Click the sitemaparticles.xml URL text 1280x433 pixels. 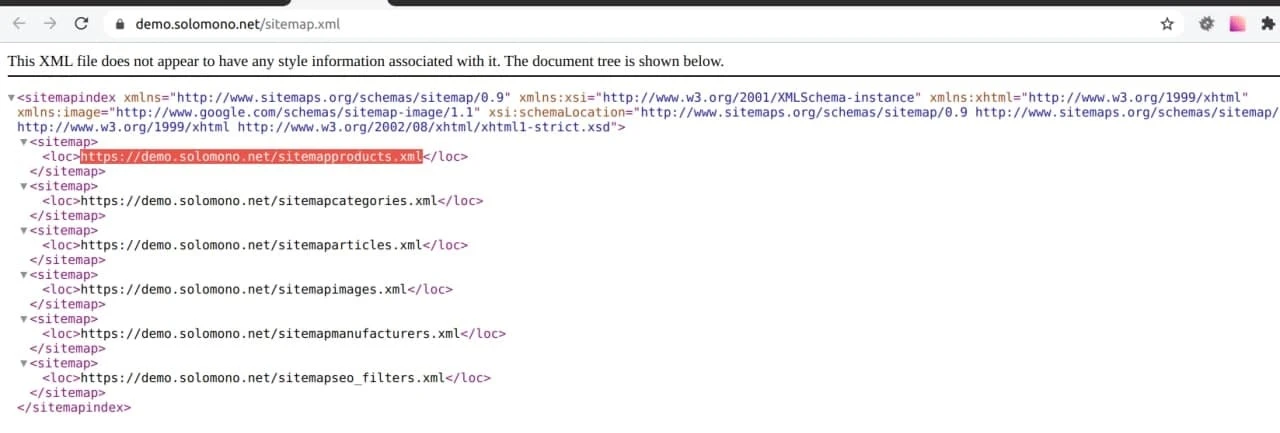pyautogui.click(x=252, y=245)
